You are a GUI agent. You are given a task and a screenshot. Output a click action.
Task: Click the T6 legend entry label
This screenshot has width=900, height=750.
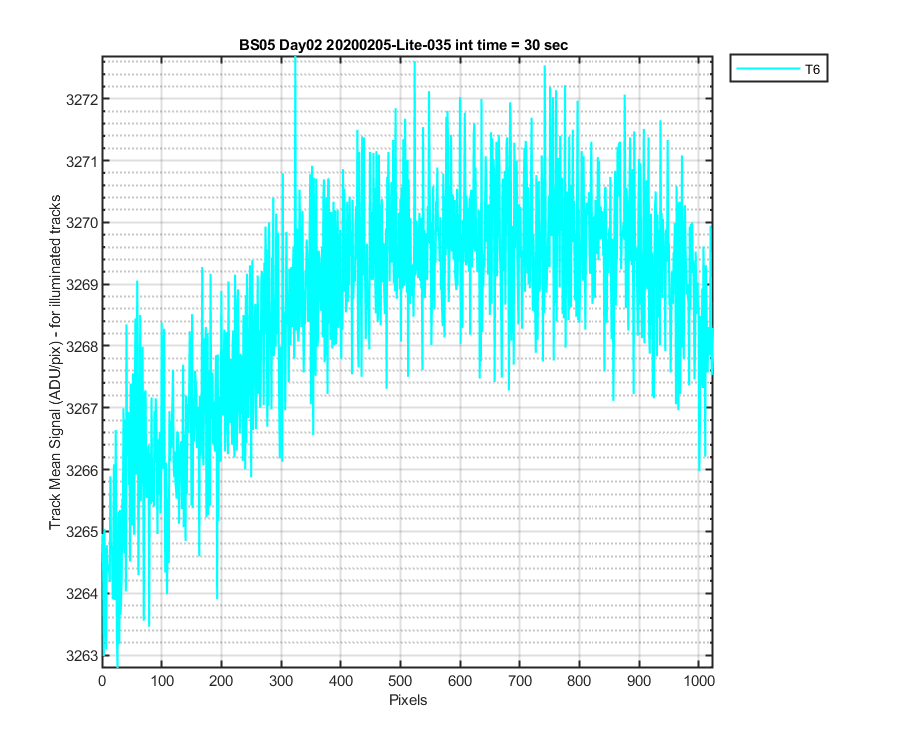812,69
